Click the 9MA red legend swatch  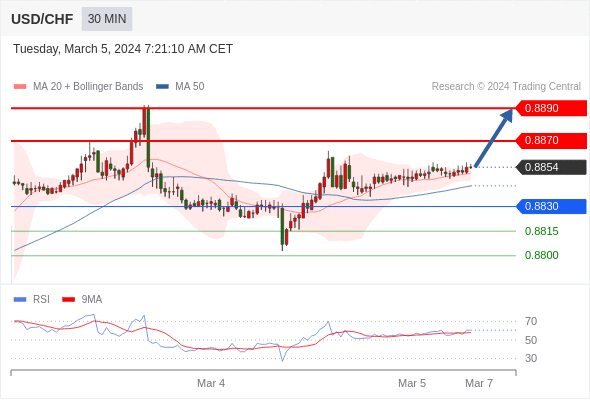(x=68, y=300)
